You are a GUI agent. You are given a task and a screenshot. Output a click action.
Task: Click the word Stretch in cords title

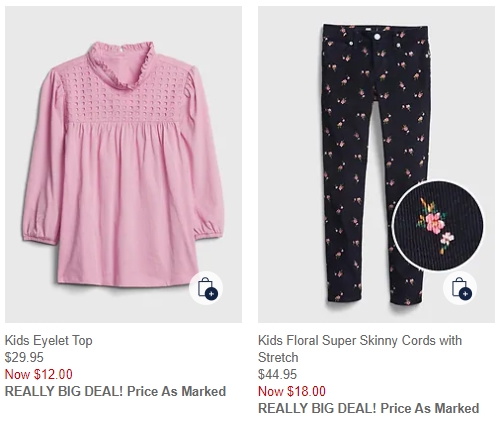click(278, 357)
